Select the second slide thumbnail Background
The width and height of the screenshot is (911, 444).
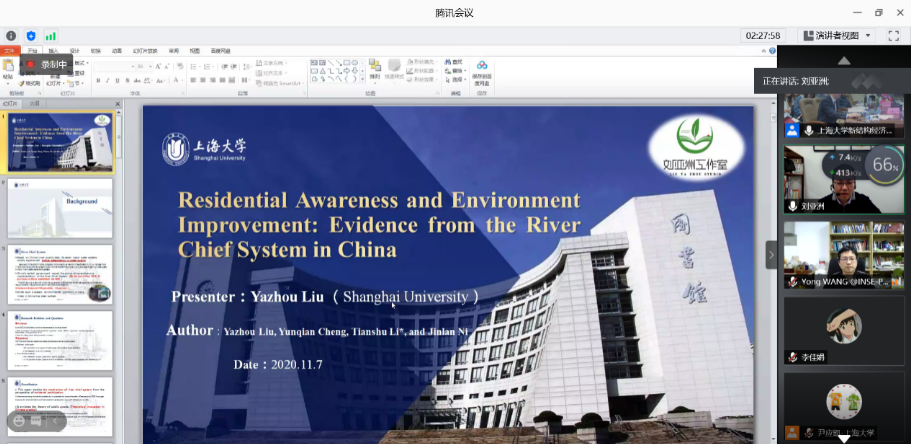pyautogui.click(x=60, y=208)
